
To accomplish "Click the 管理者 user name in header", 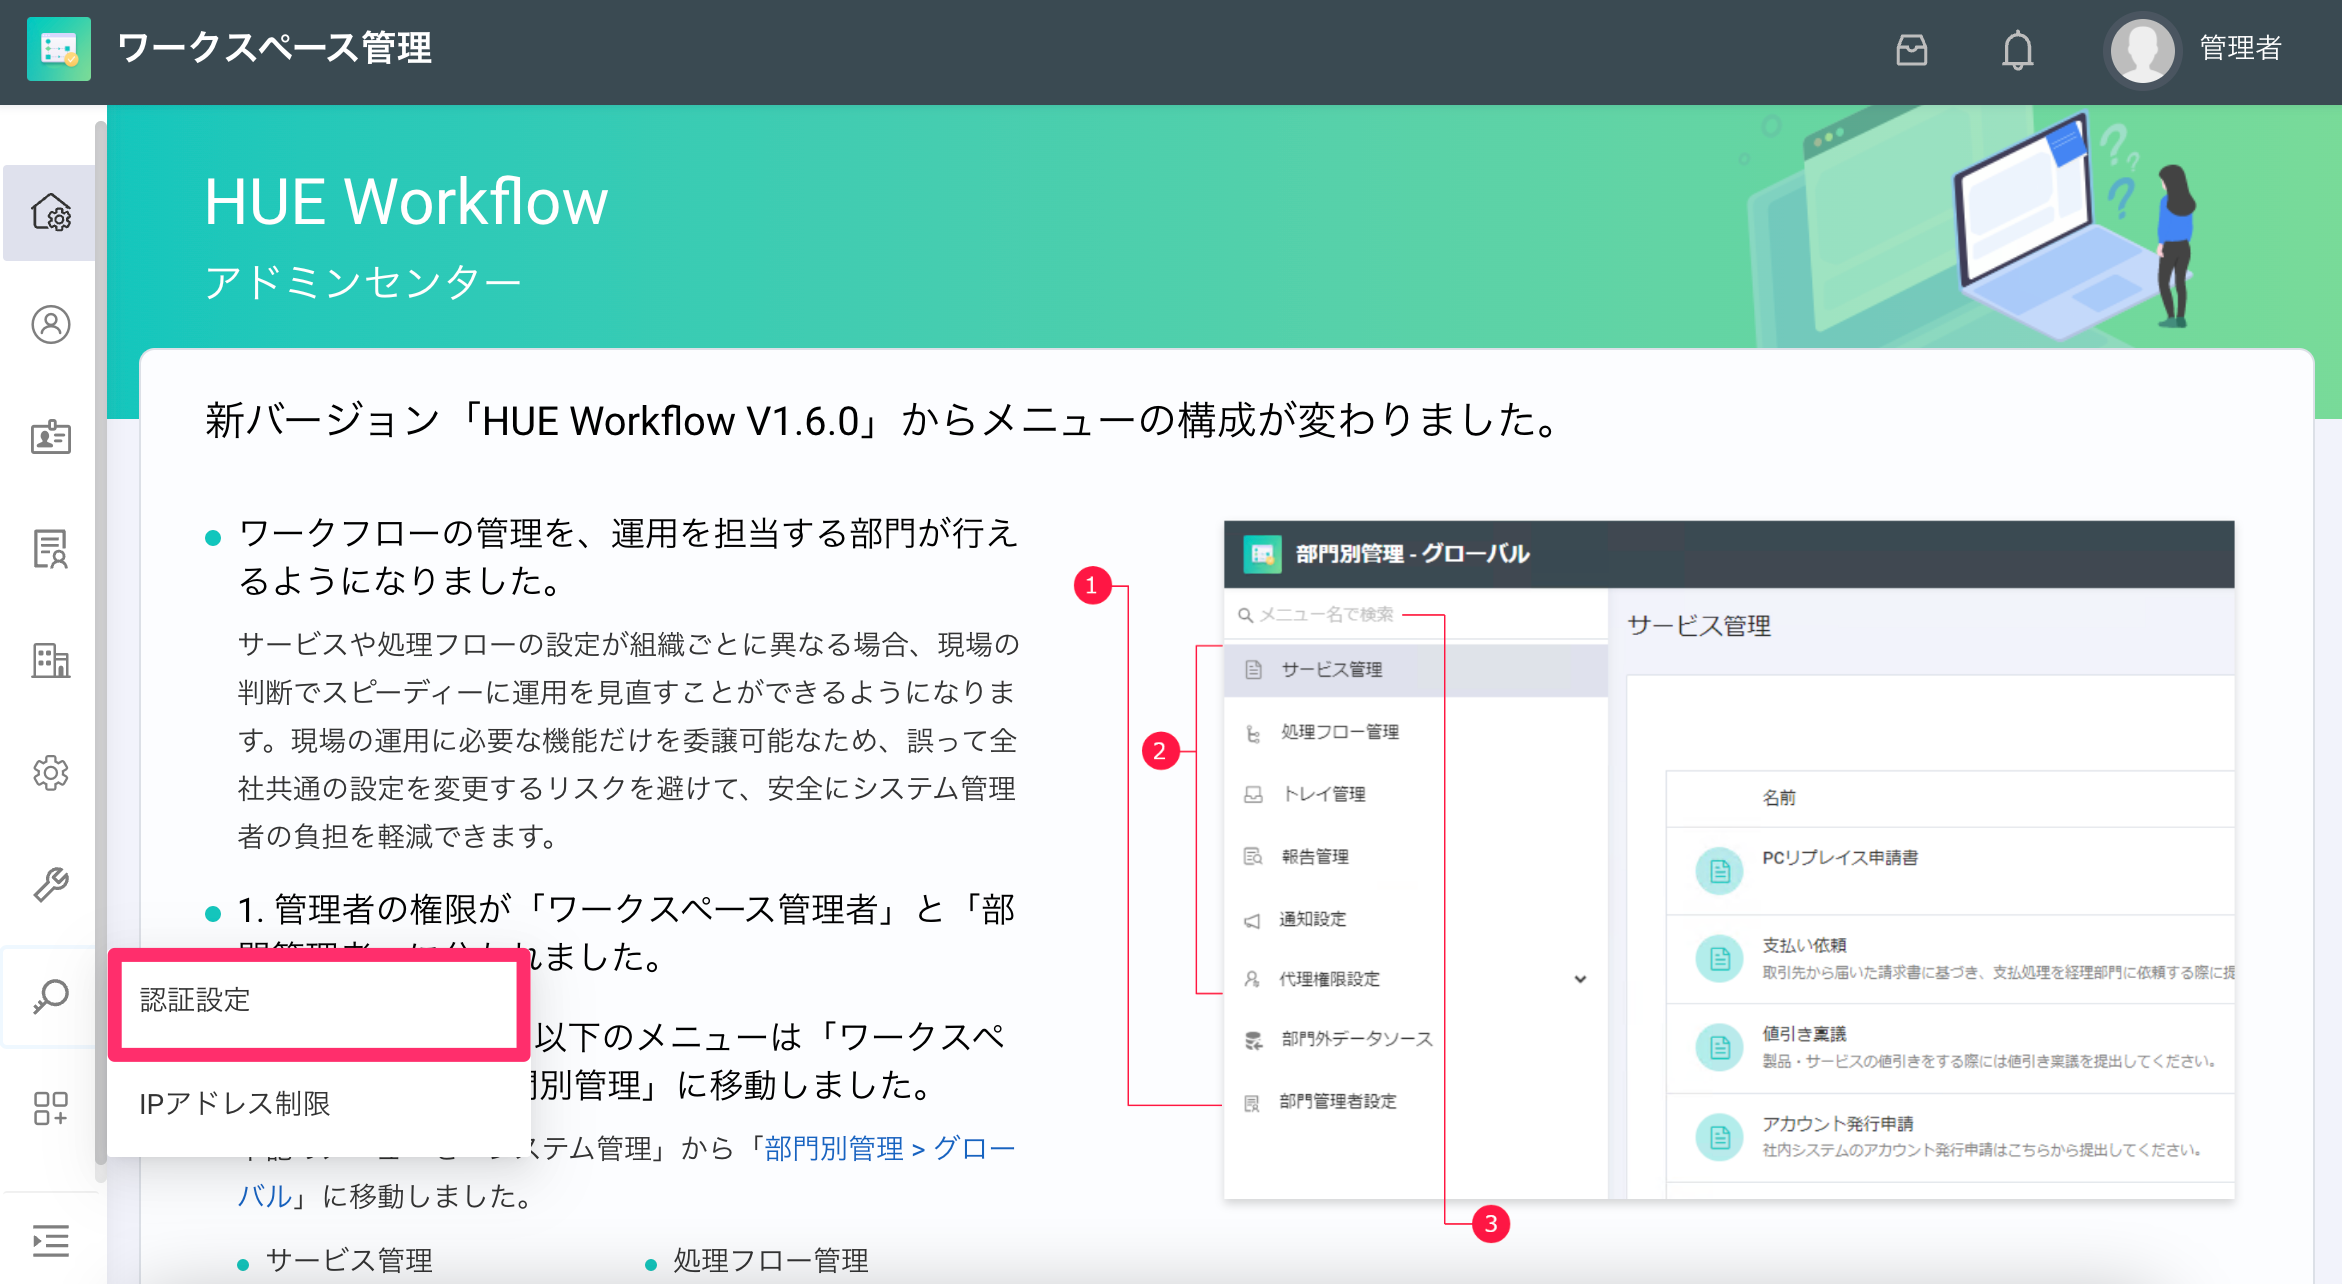I will (2240, 48).
